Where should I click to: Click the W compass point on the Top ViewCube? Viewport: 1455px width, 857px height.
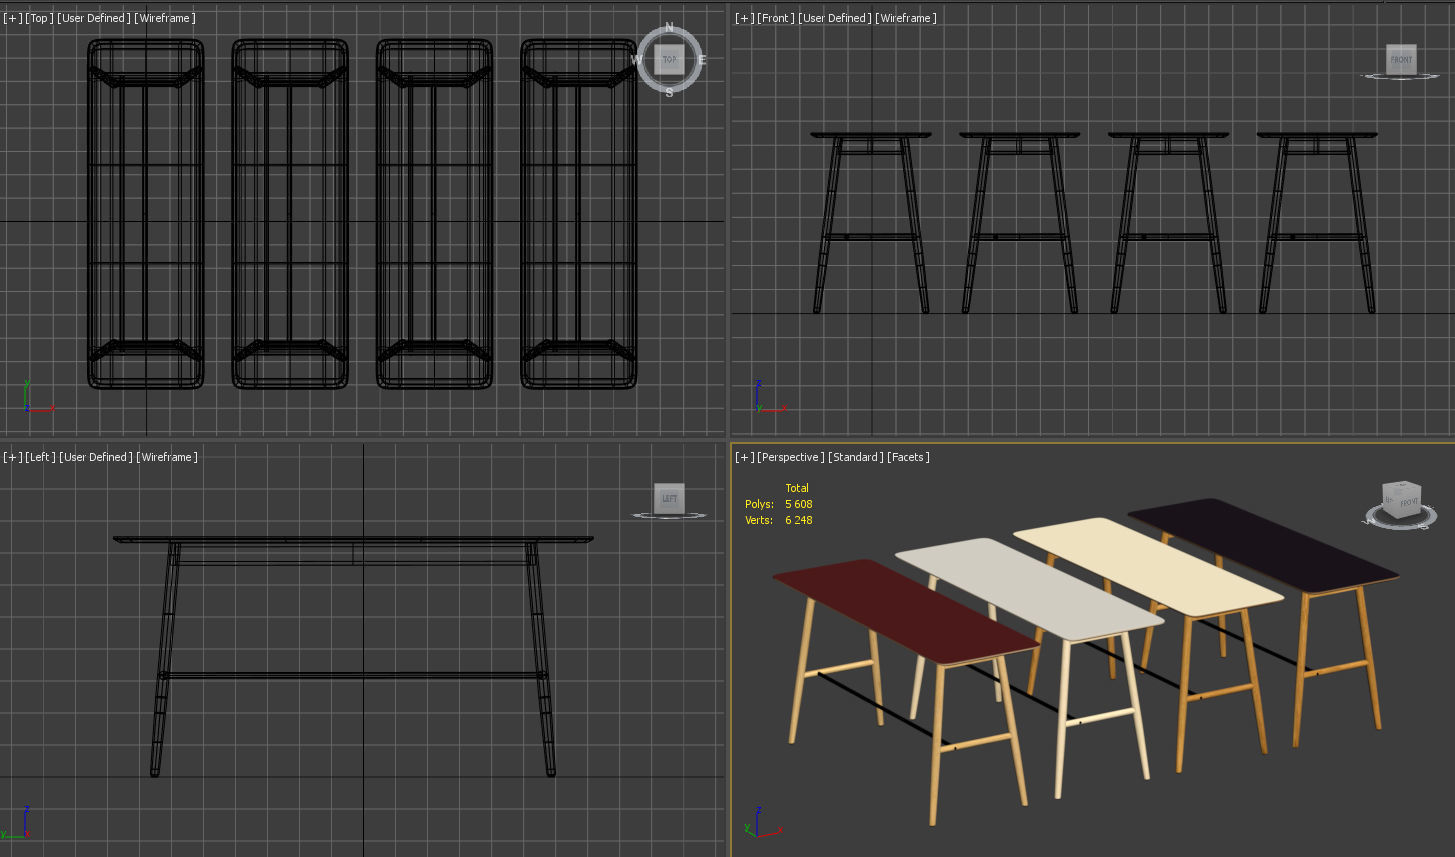tap(637, 60)
